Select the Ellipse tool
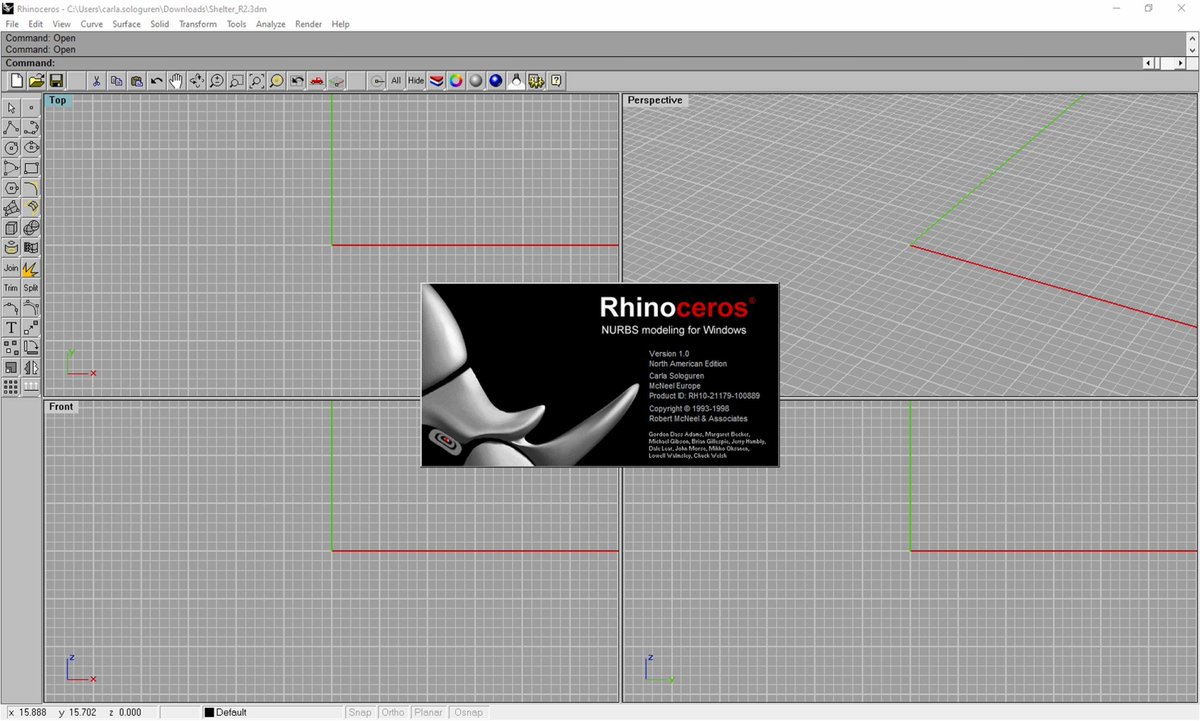The height and width of the screenshot is (721, 1200). click(x=31, y=148)
